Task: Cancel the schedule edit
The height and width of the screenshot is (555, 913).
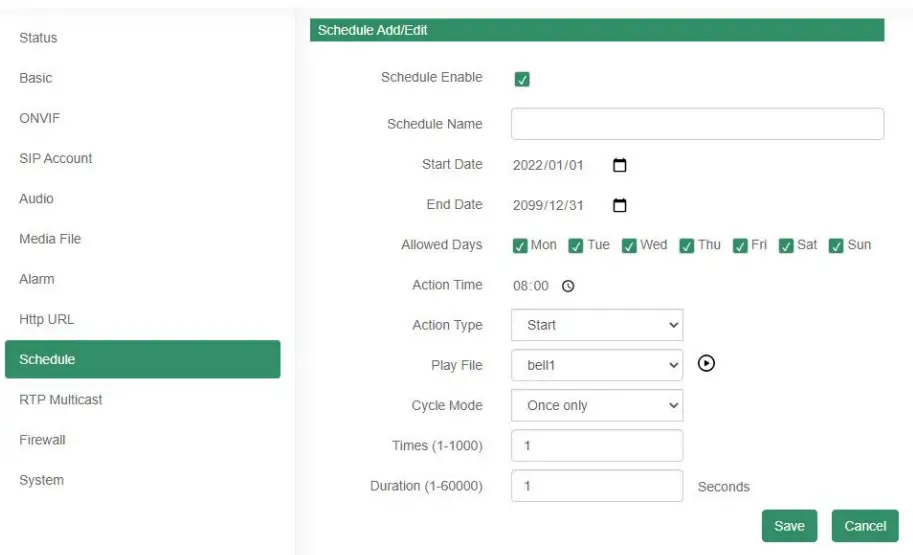Action: click(x=865, y=526)
